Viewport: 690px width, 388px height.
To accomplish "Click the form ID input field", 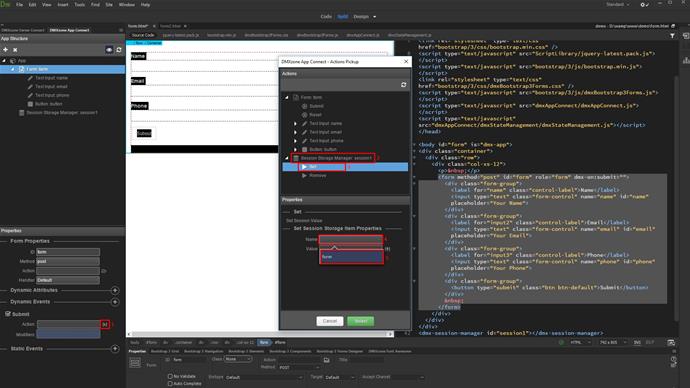I will [x=68, y=252].
